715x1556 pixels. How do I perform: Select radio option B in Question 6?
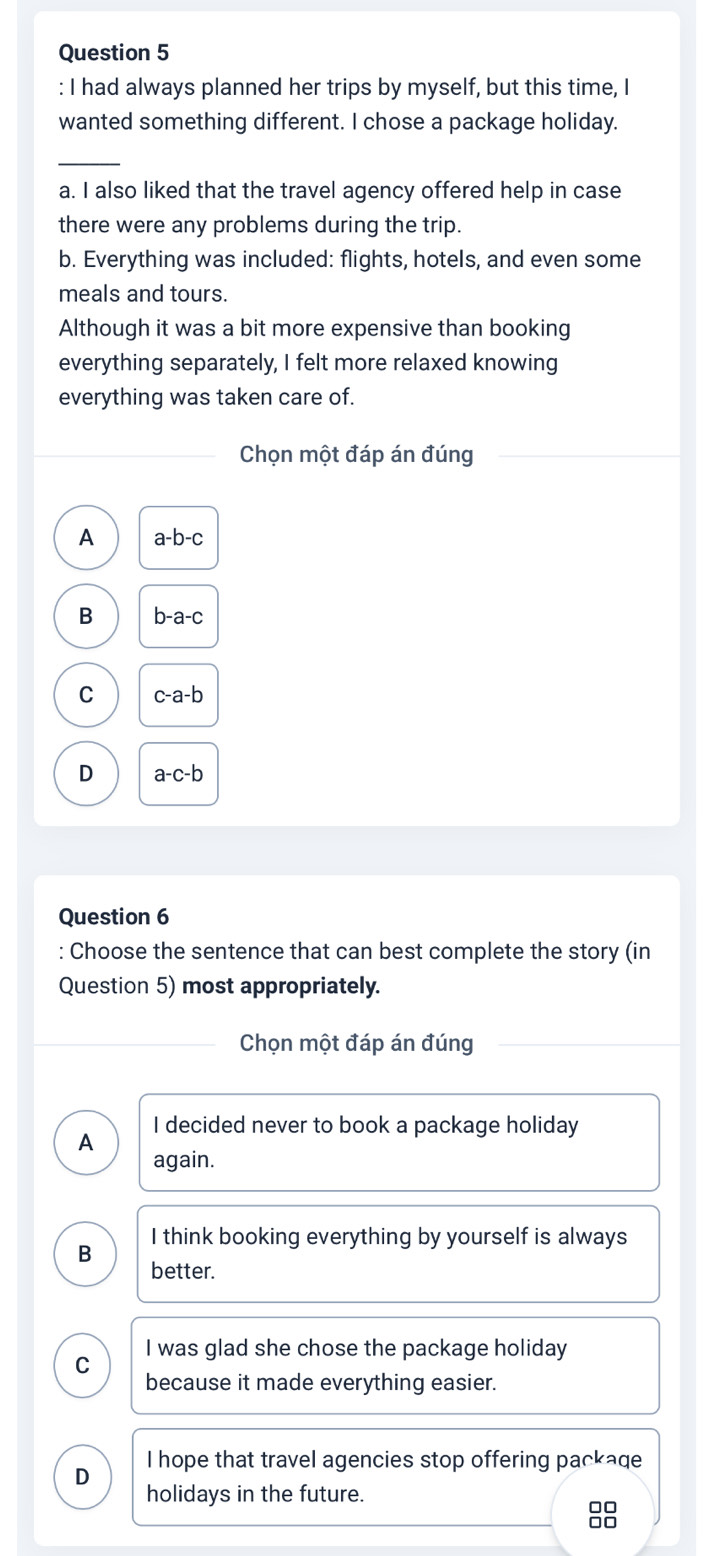(x=85, y=1254)
